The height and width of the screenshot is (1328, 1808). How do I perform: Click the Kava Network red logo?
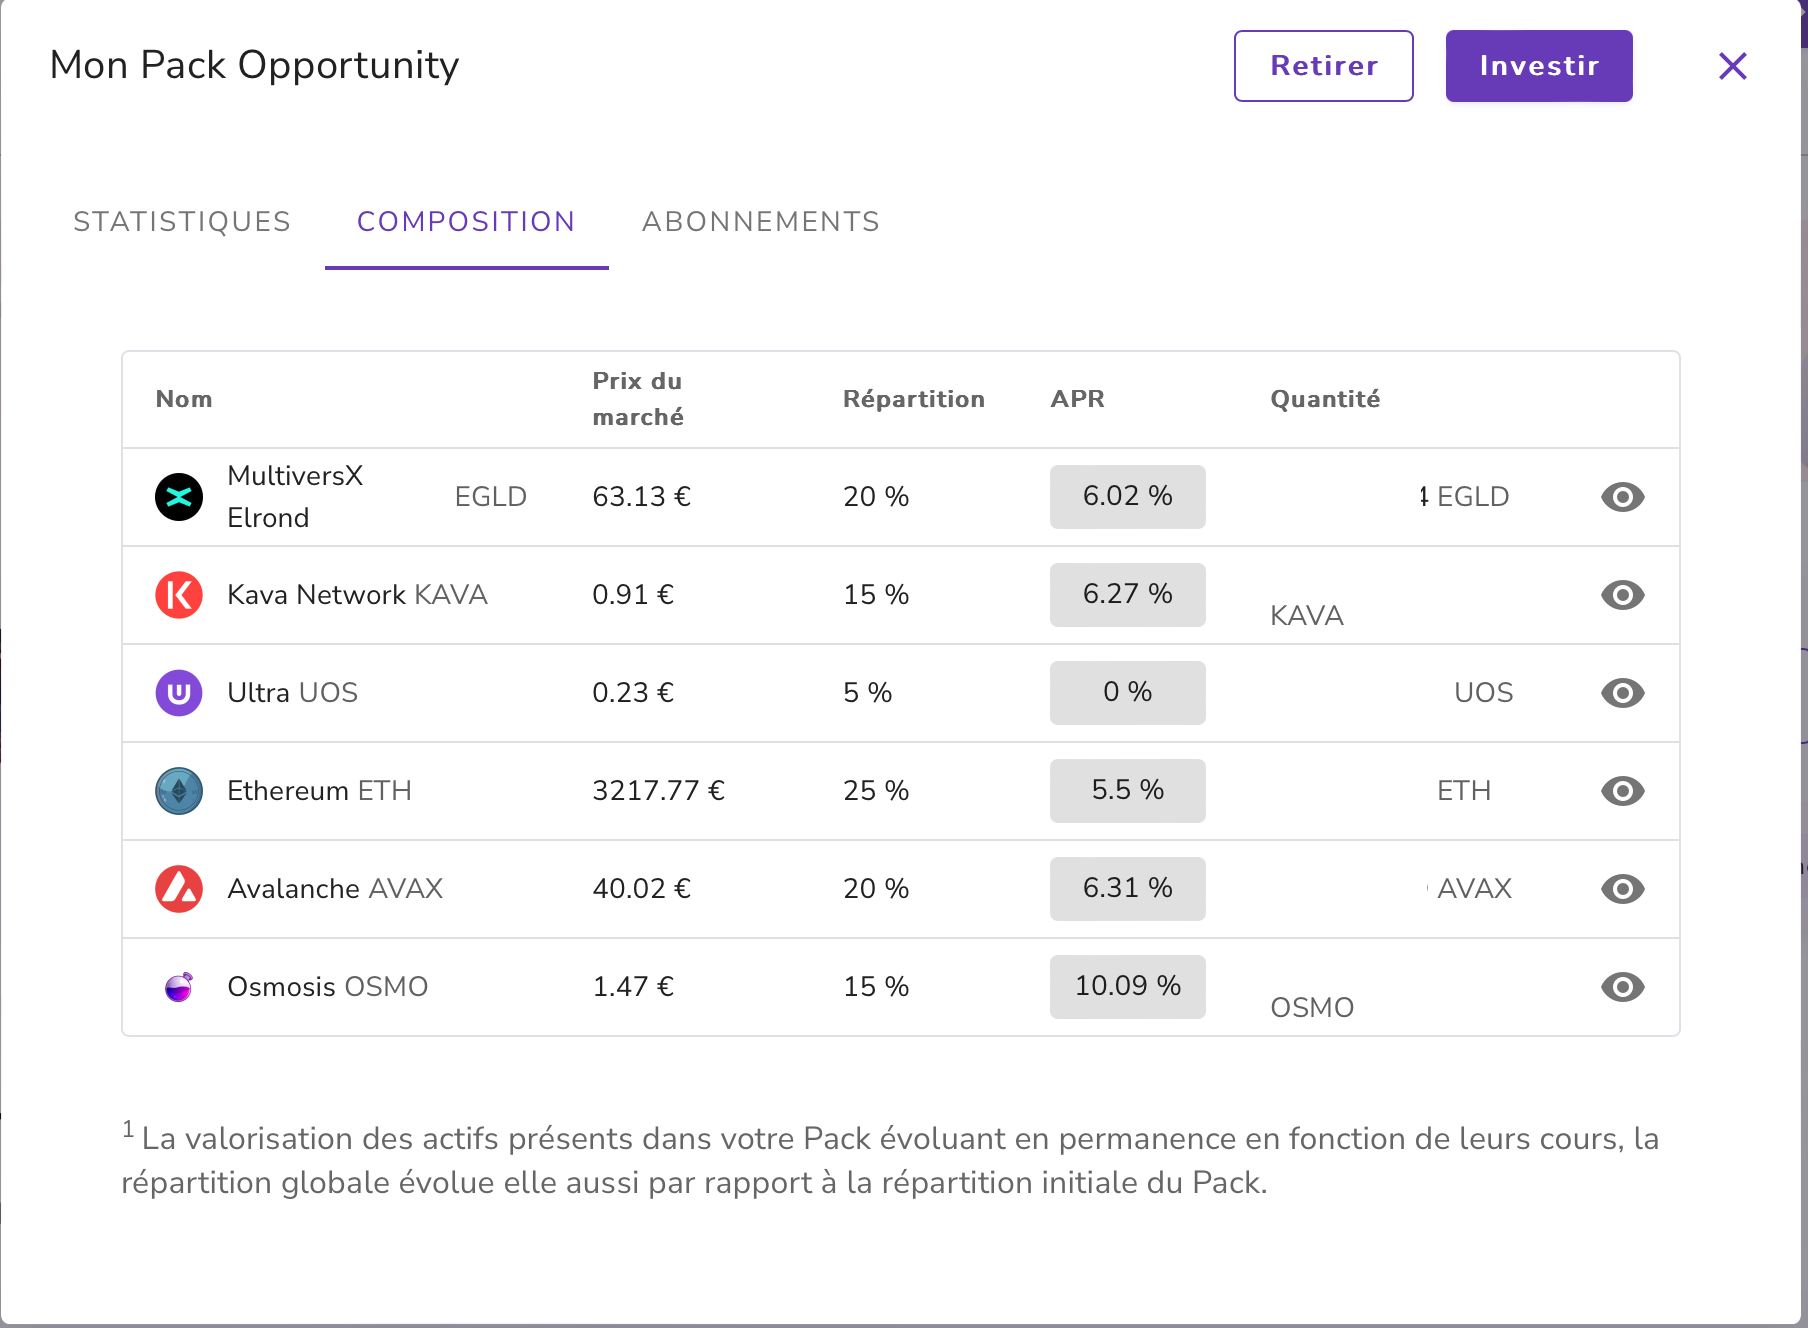(x=179, y=595)
